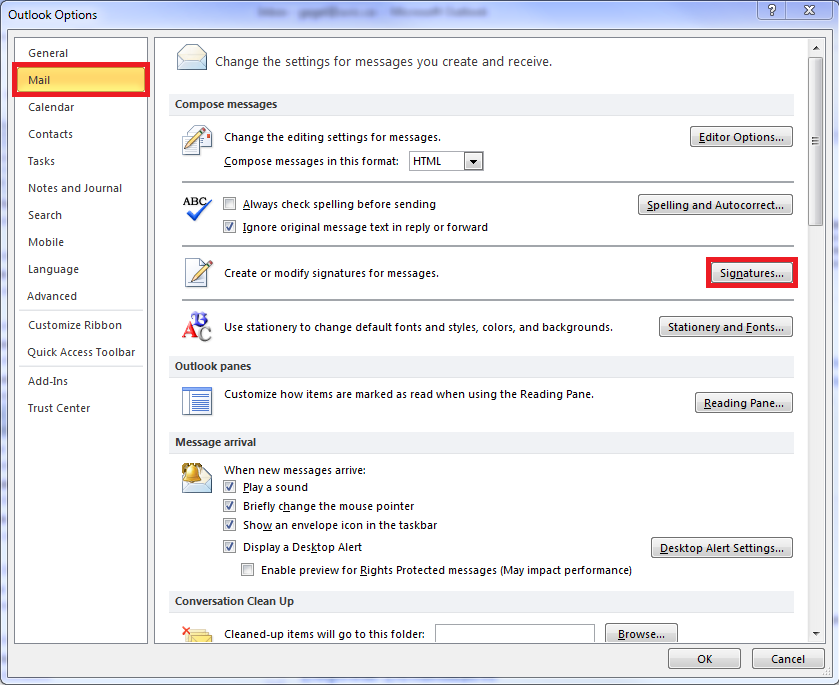Open Editor Options
The width and height of the screenshot is (839, 685).
741,137
